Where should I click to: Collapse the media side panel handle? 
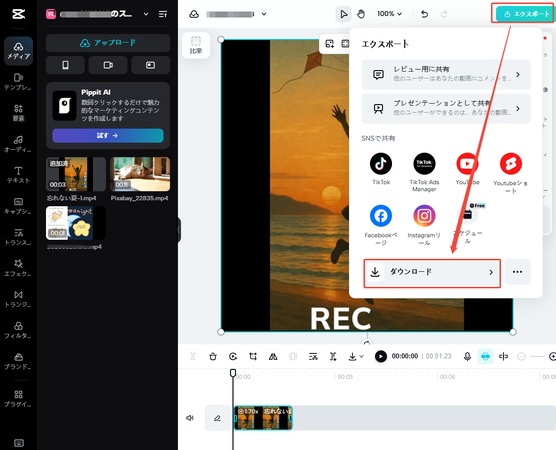coord(179,230)
